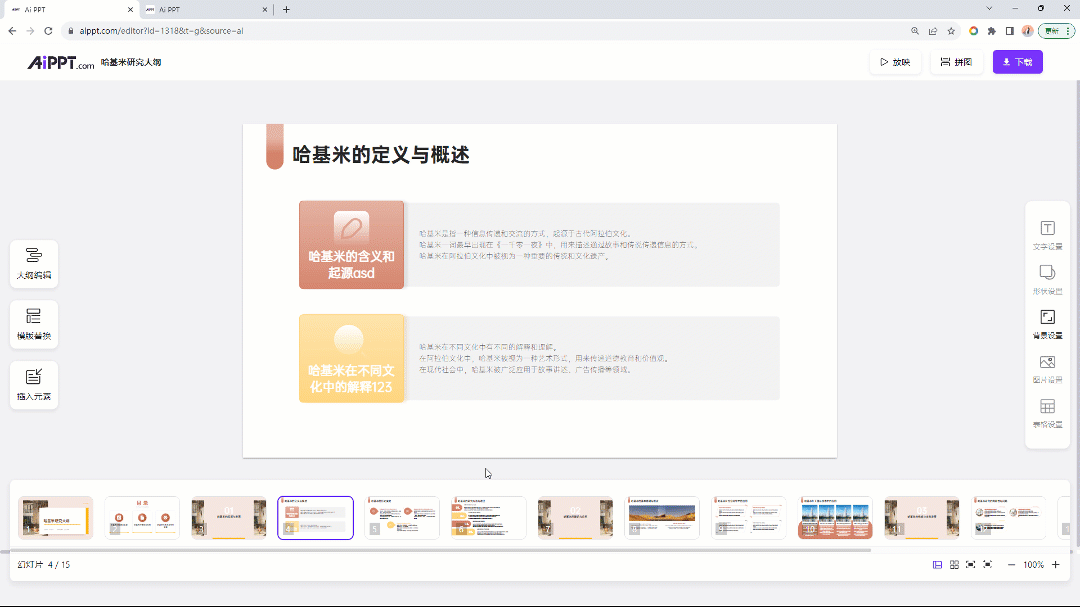Open the 100% zoom level selector
This screenshot has height=607, width=1080.
click(1032, 564)
